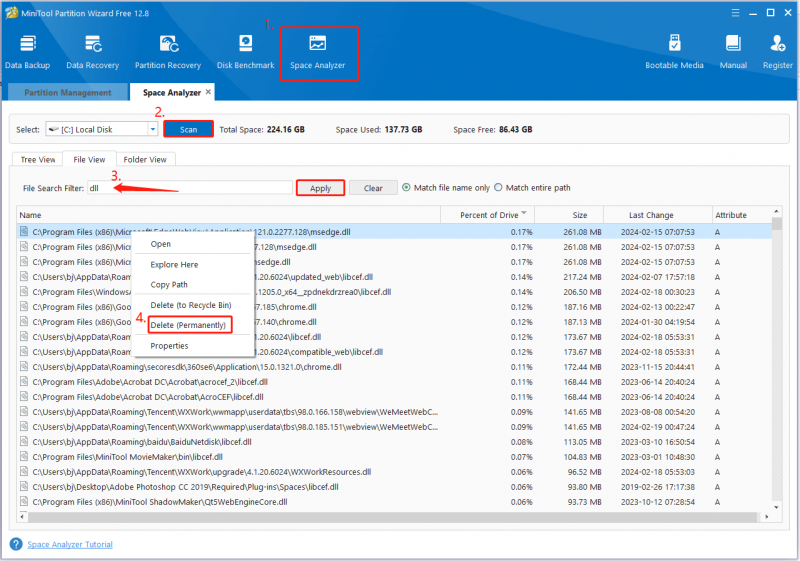
Task: Click file icon of 360se6 chrome.dll row
Action: pyautogui.click(x=24, y=367)
